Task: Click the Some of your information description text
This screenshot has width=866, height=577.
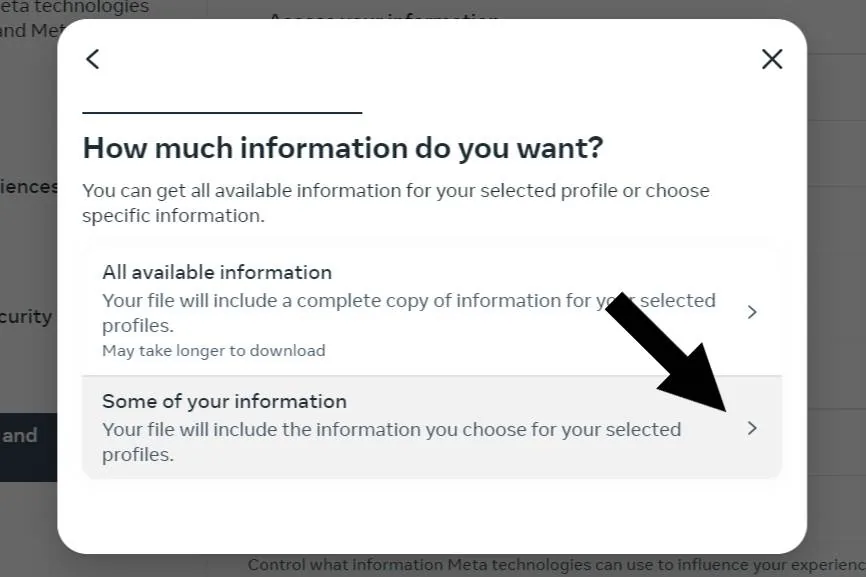Action: pos(391,441)
